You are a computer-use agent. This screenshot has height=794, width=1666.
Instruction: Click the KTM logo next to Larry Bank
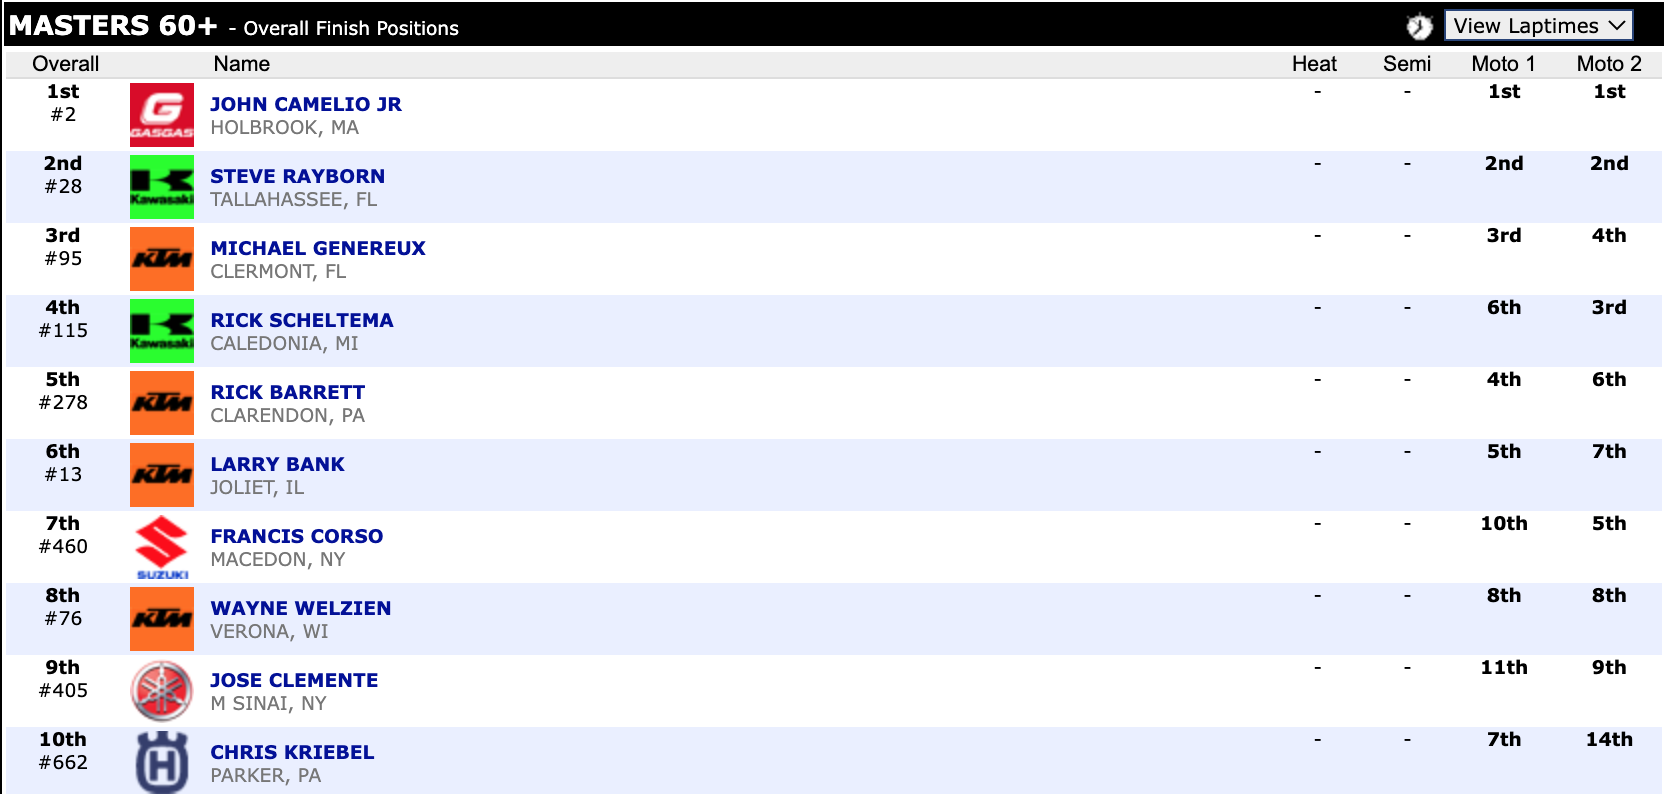click(161, 475)
